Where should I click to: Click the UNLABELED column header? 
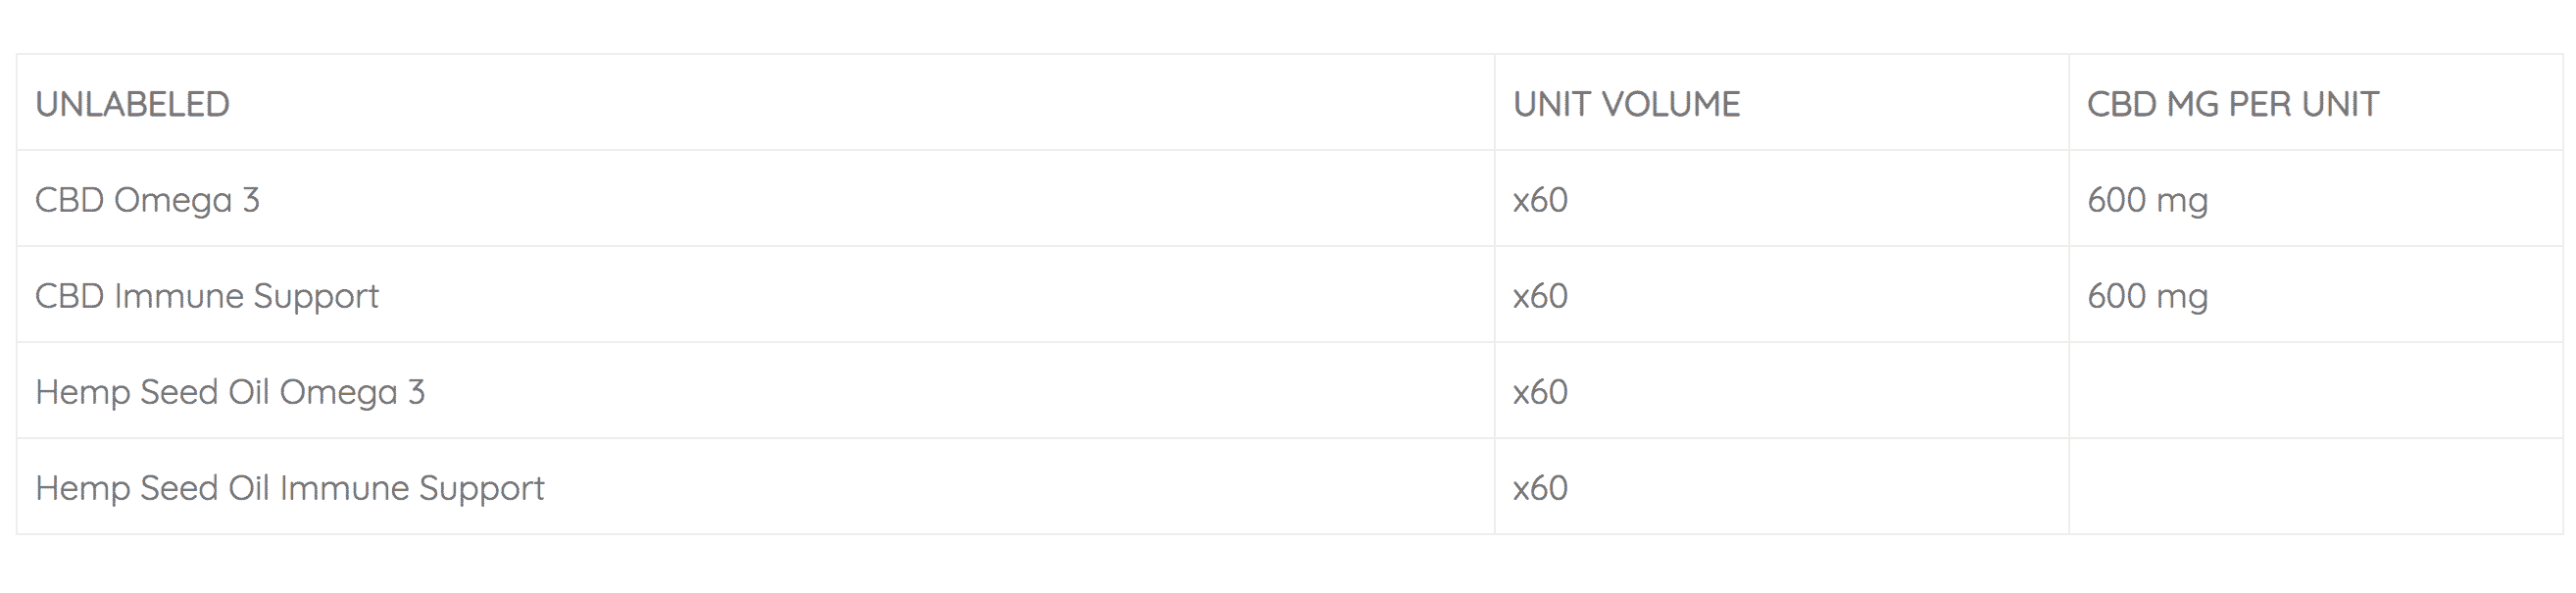(x=132, y=104)
